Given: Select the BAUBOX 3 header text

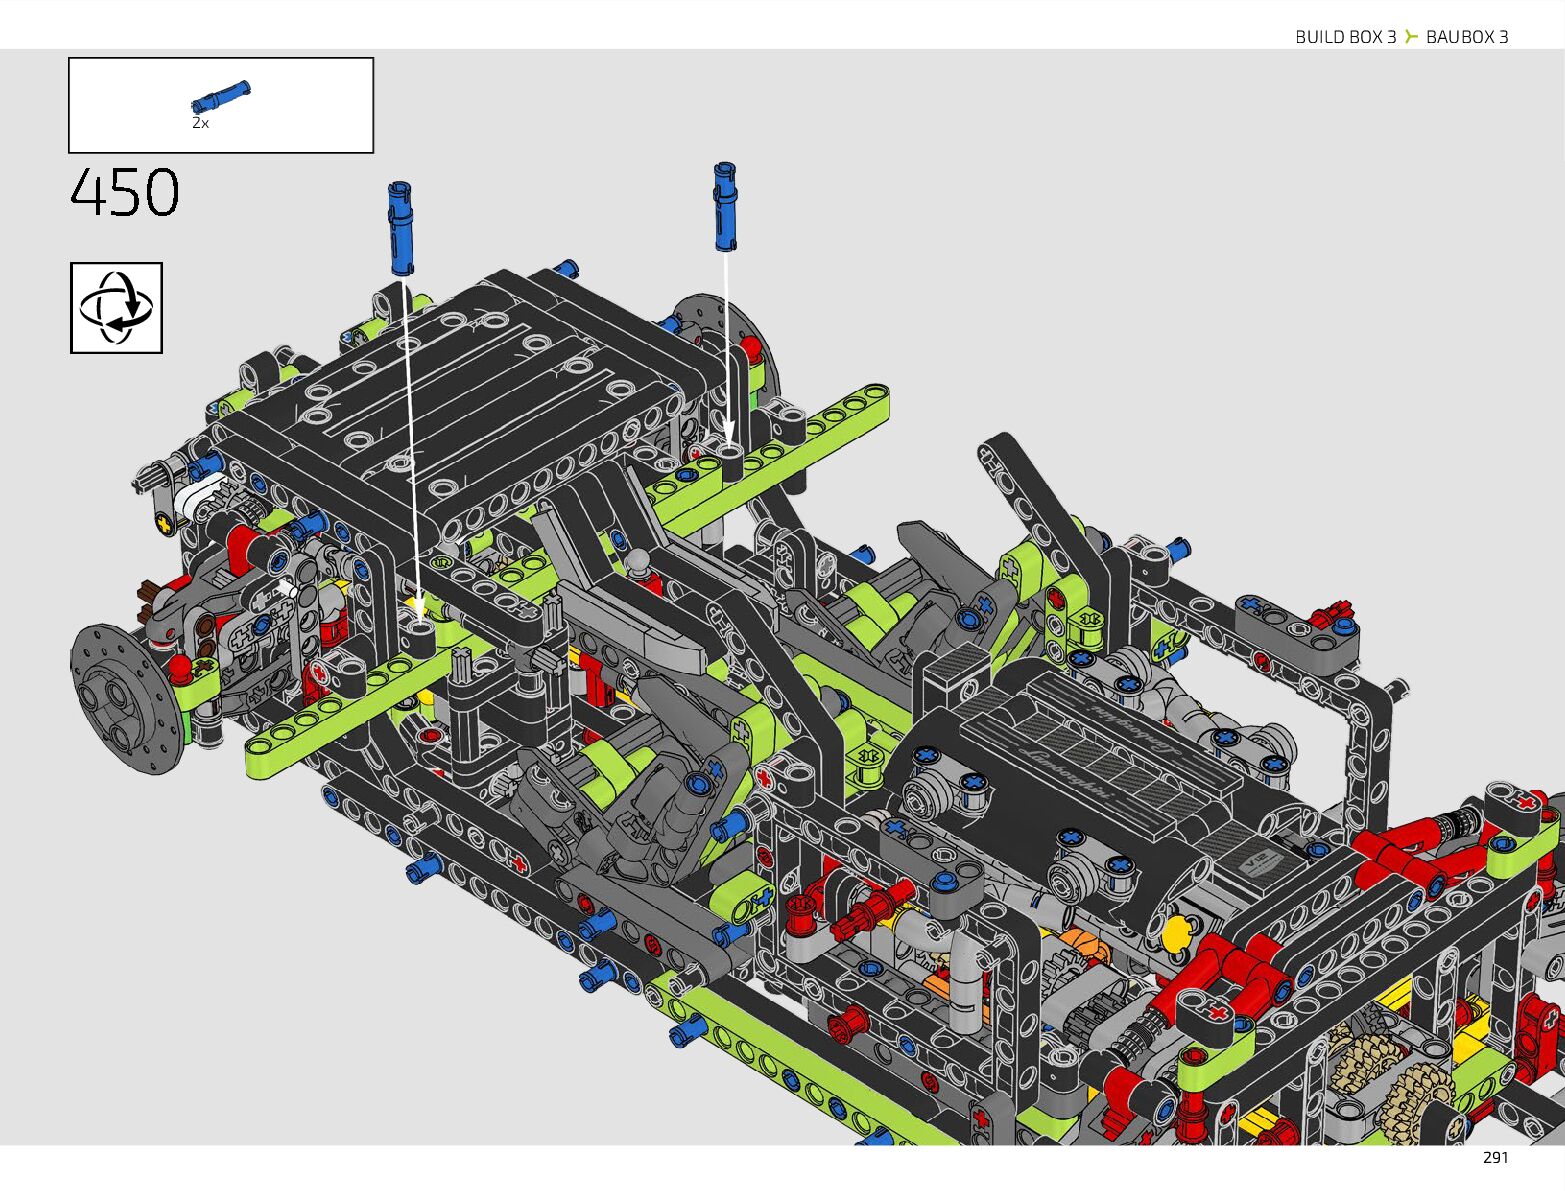Looking at the screenshot, I should tap(1466, 37).
